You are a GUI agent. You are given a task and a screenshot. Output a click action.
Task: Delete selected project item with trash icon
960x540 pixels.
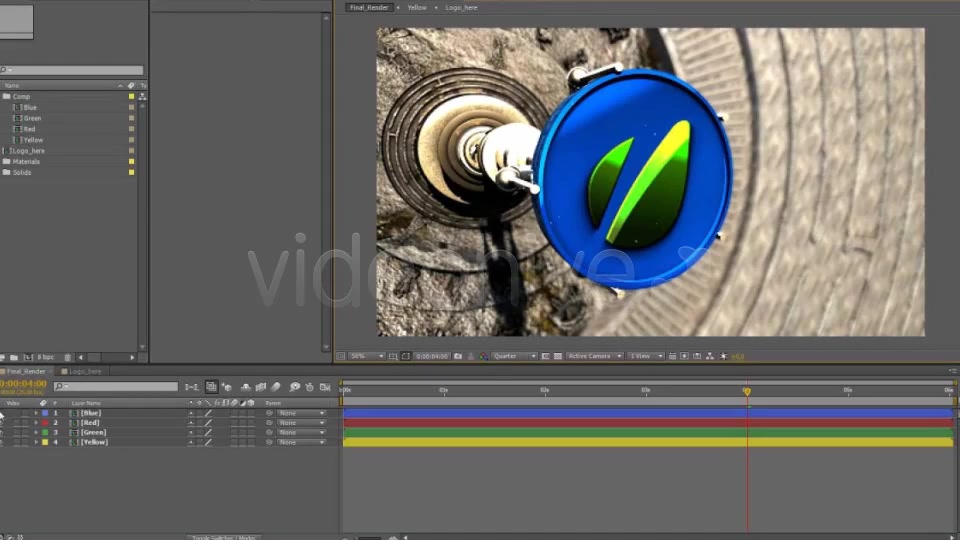point(68,357)
